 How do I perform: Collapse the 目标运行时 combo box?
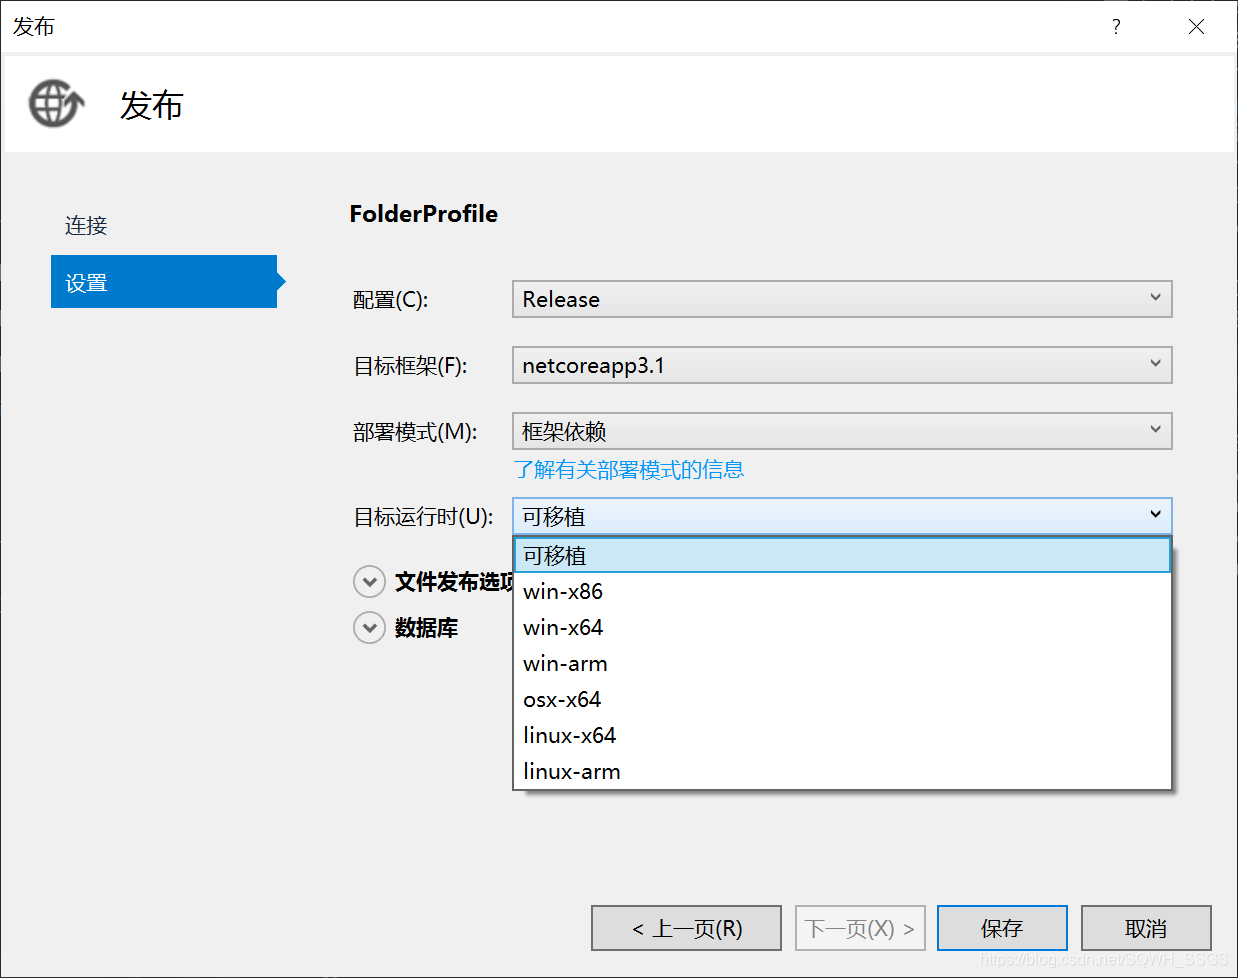click(x=842, y=516)
